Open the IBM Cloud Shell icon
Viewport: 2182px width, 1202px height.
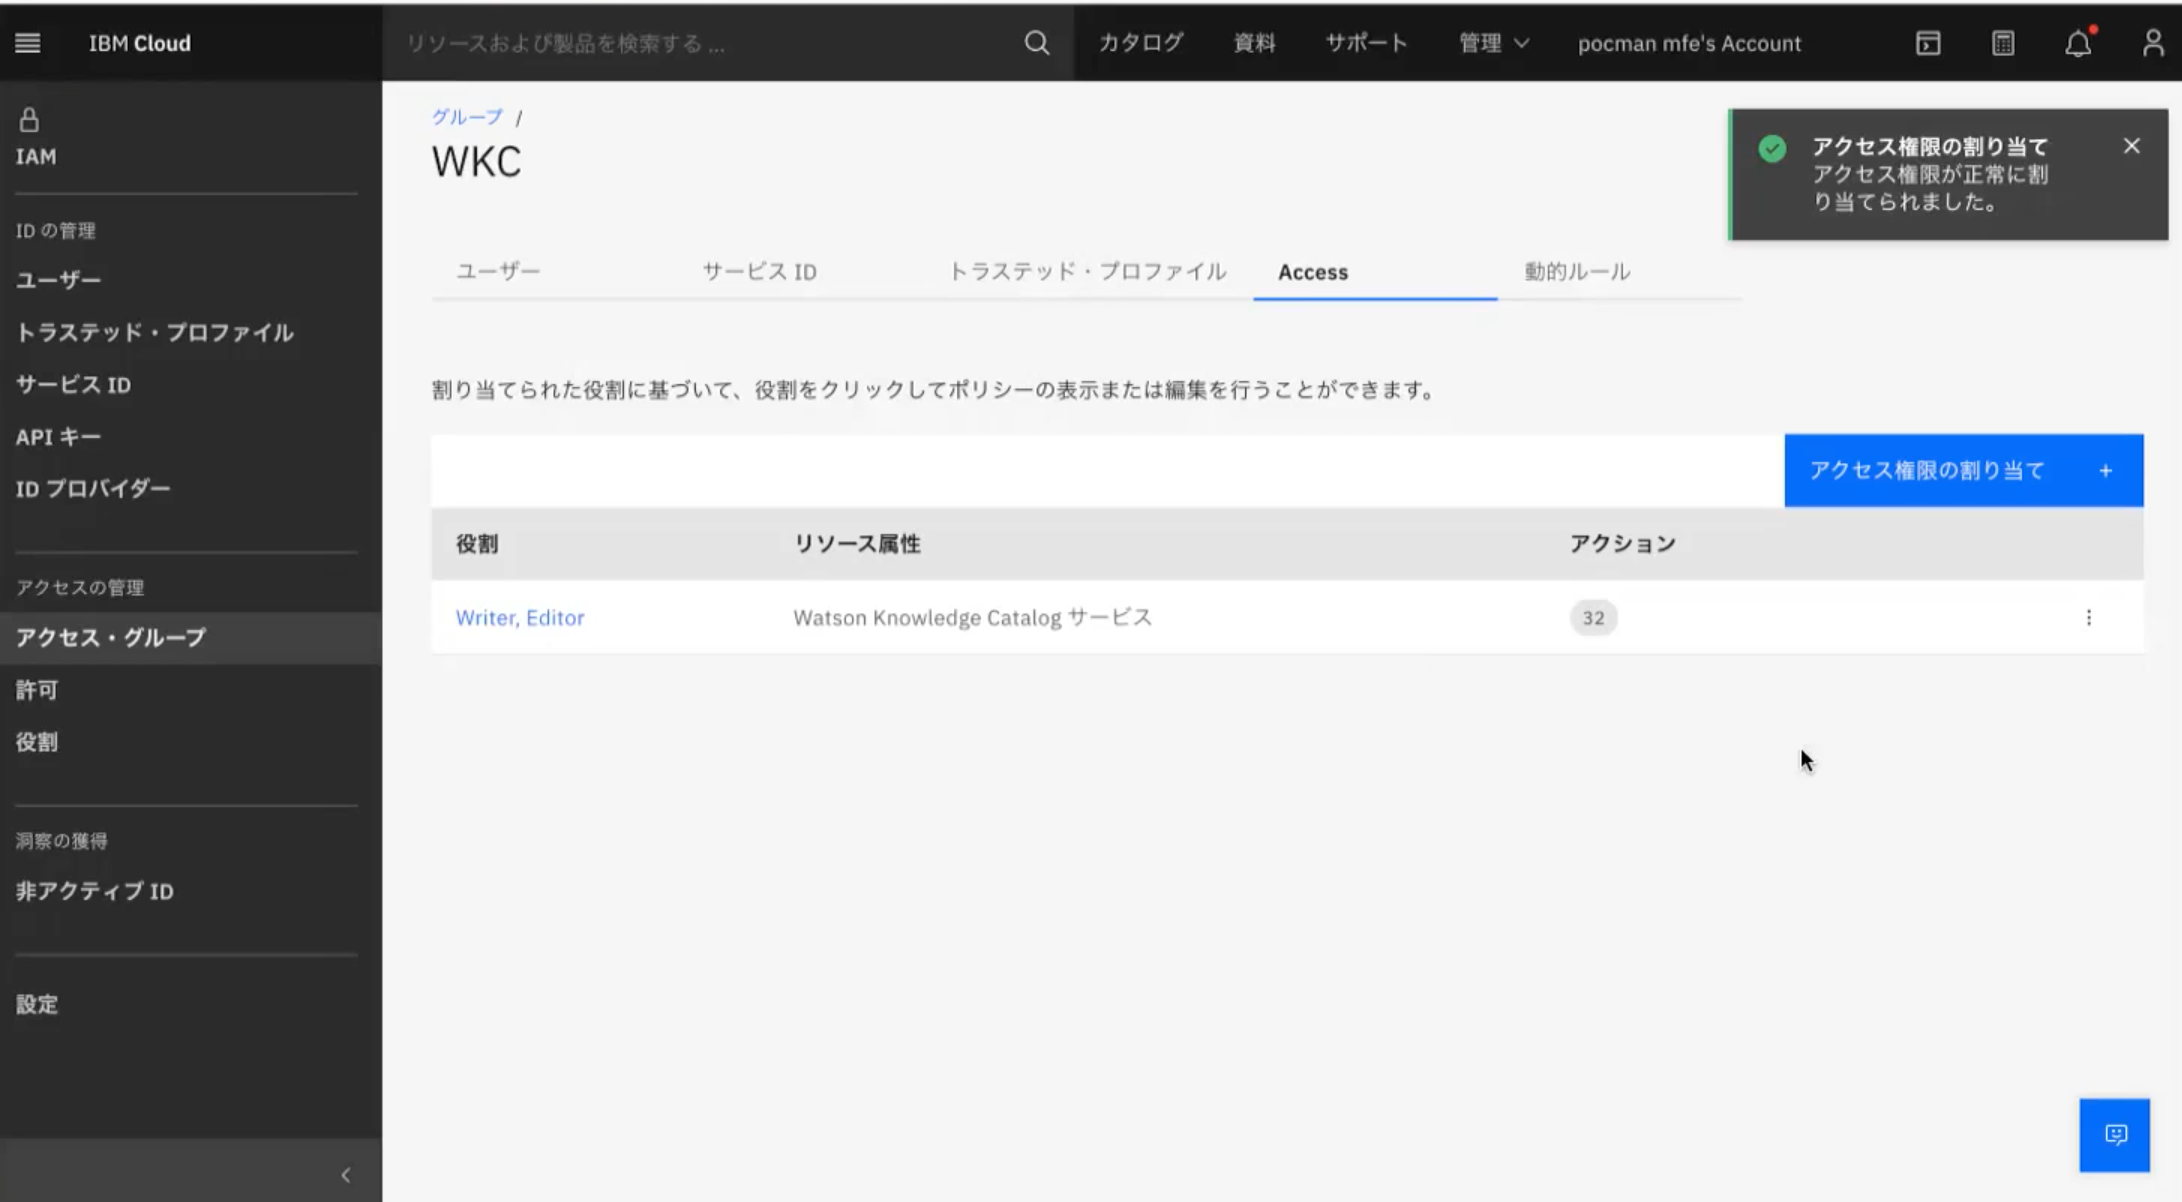[1928, 43]
